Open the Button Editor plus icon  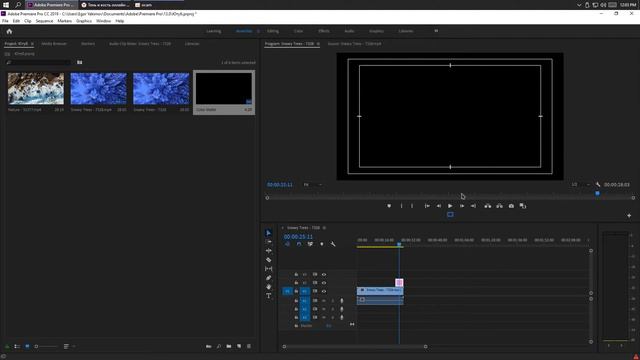tap(629, 216)
